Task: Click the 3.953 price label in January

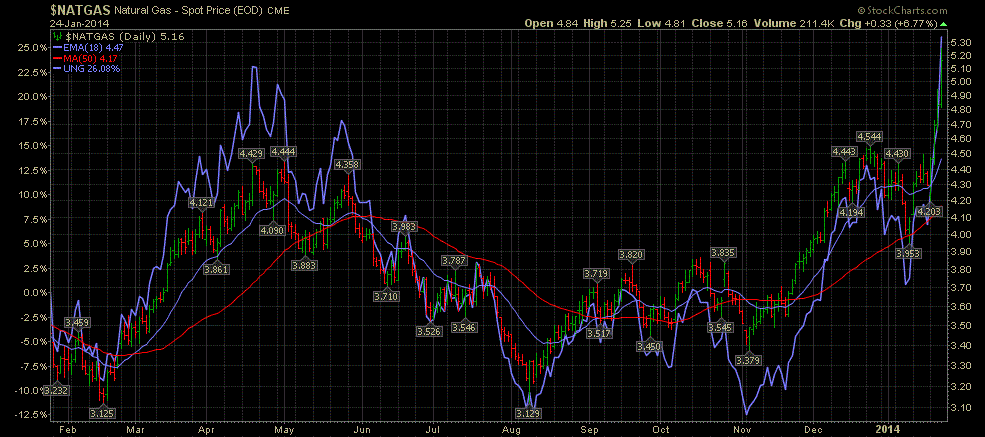Action: coord(908,254)
